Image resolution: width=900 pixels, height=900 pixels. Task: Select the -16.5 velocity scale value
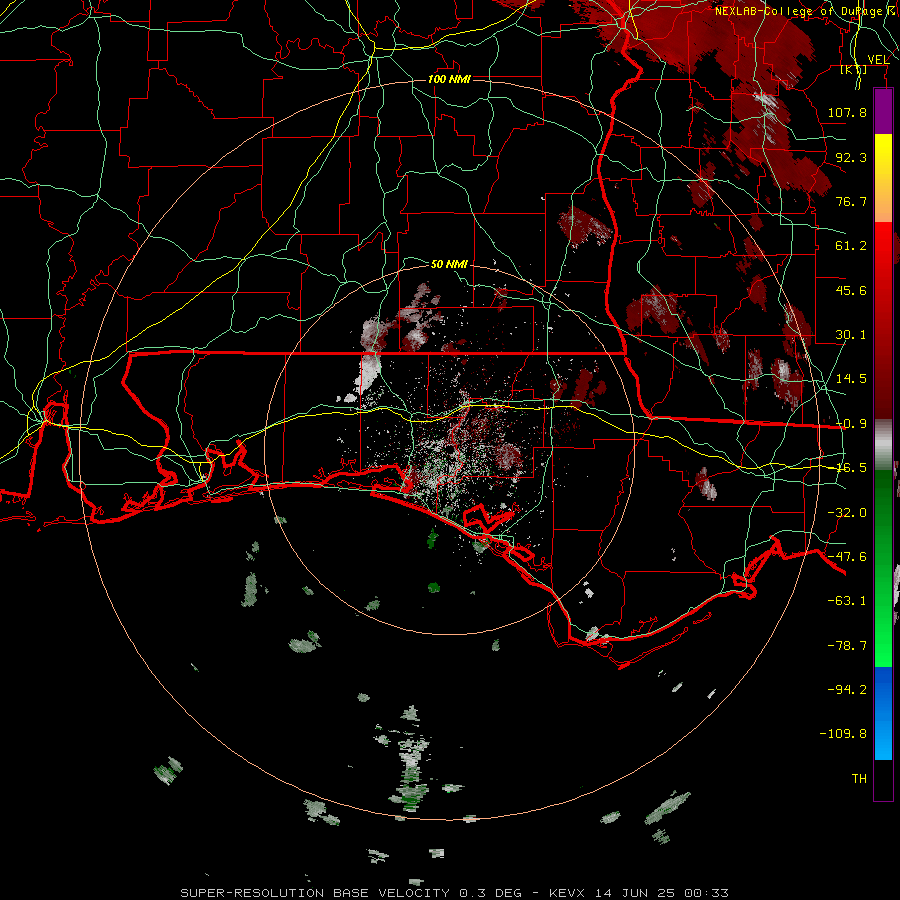coord(851,468)
